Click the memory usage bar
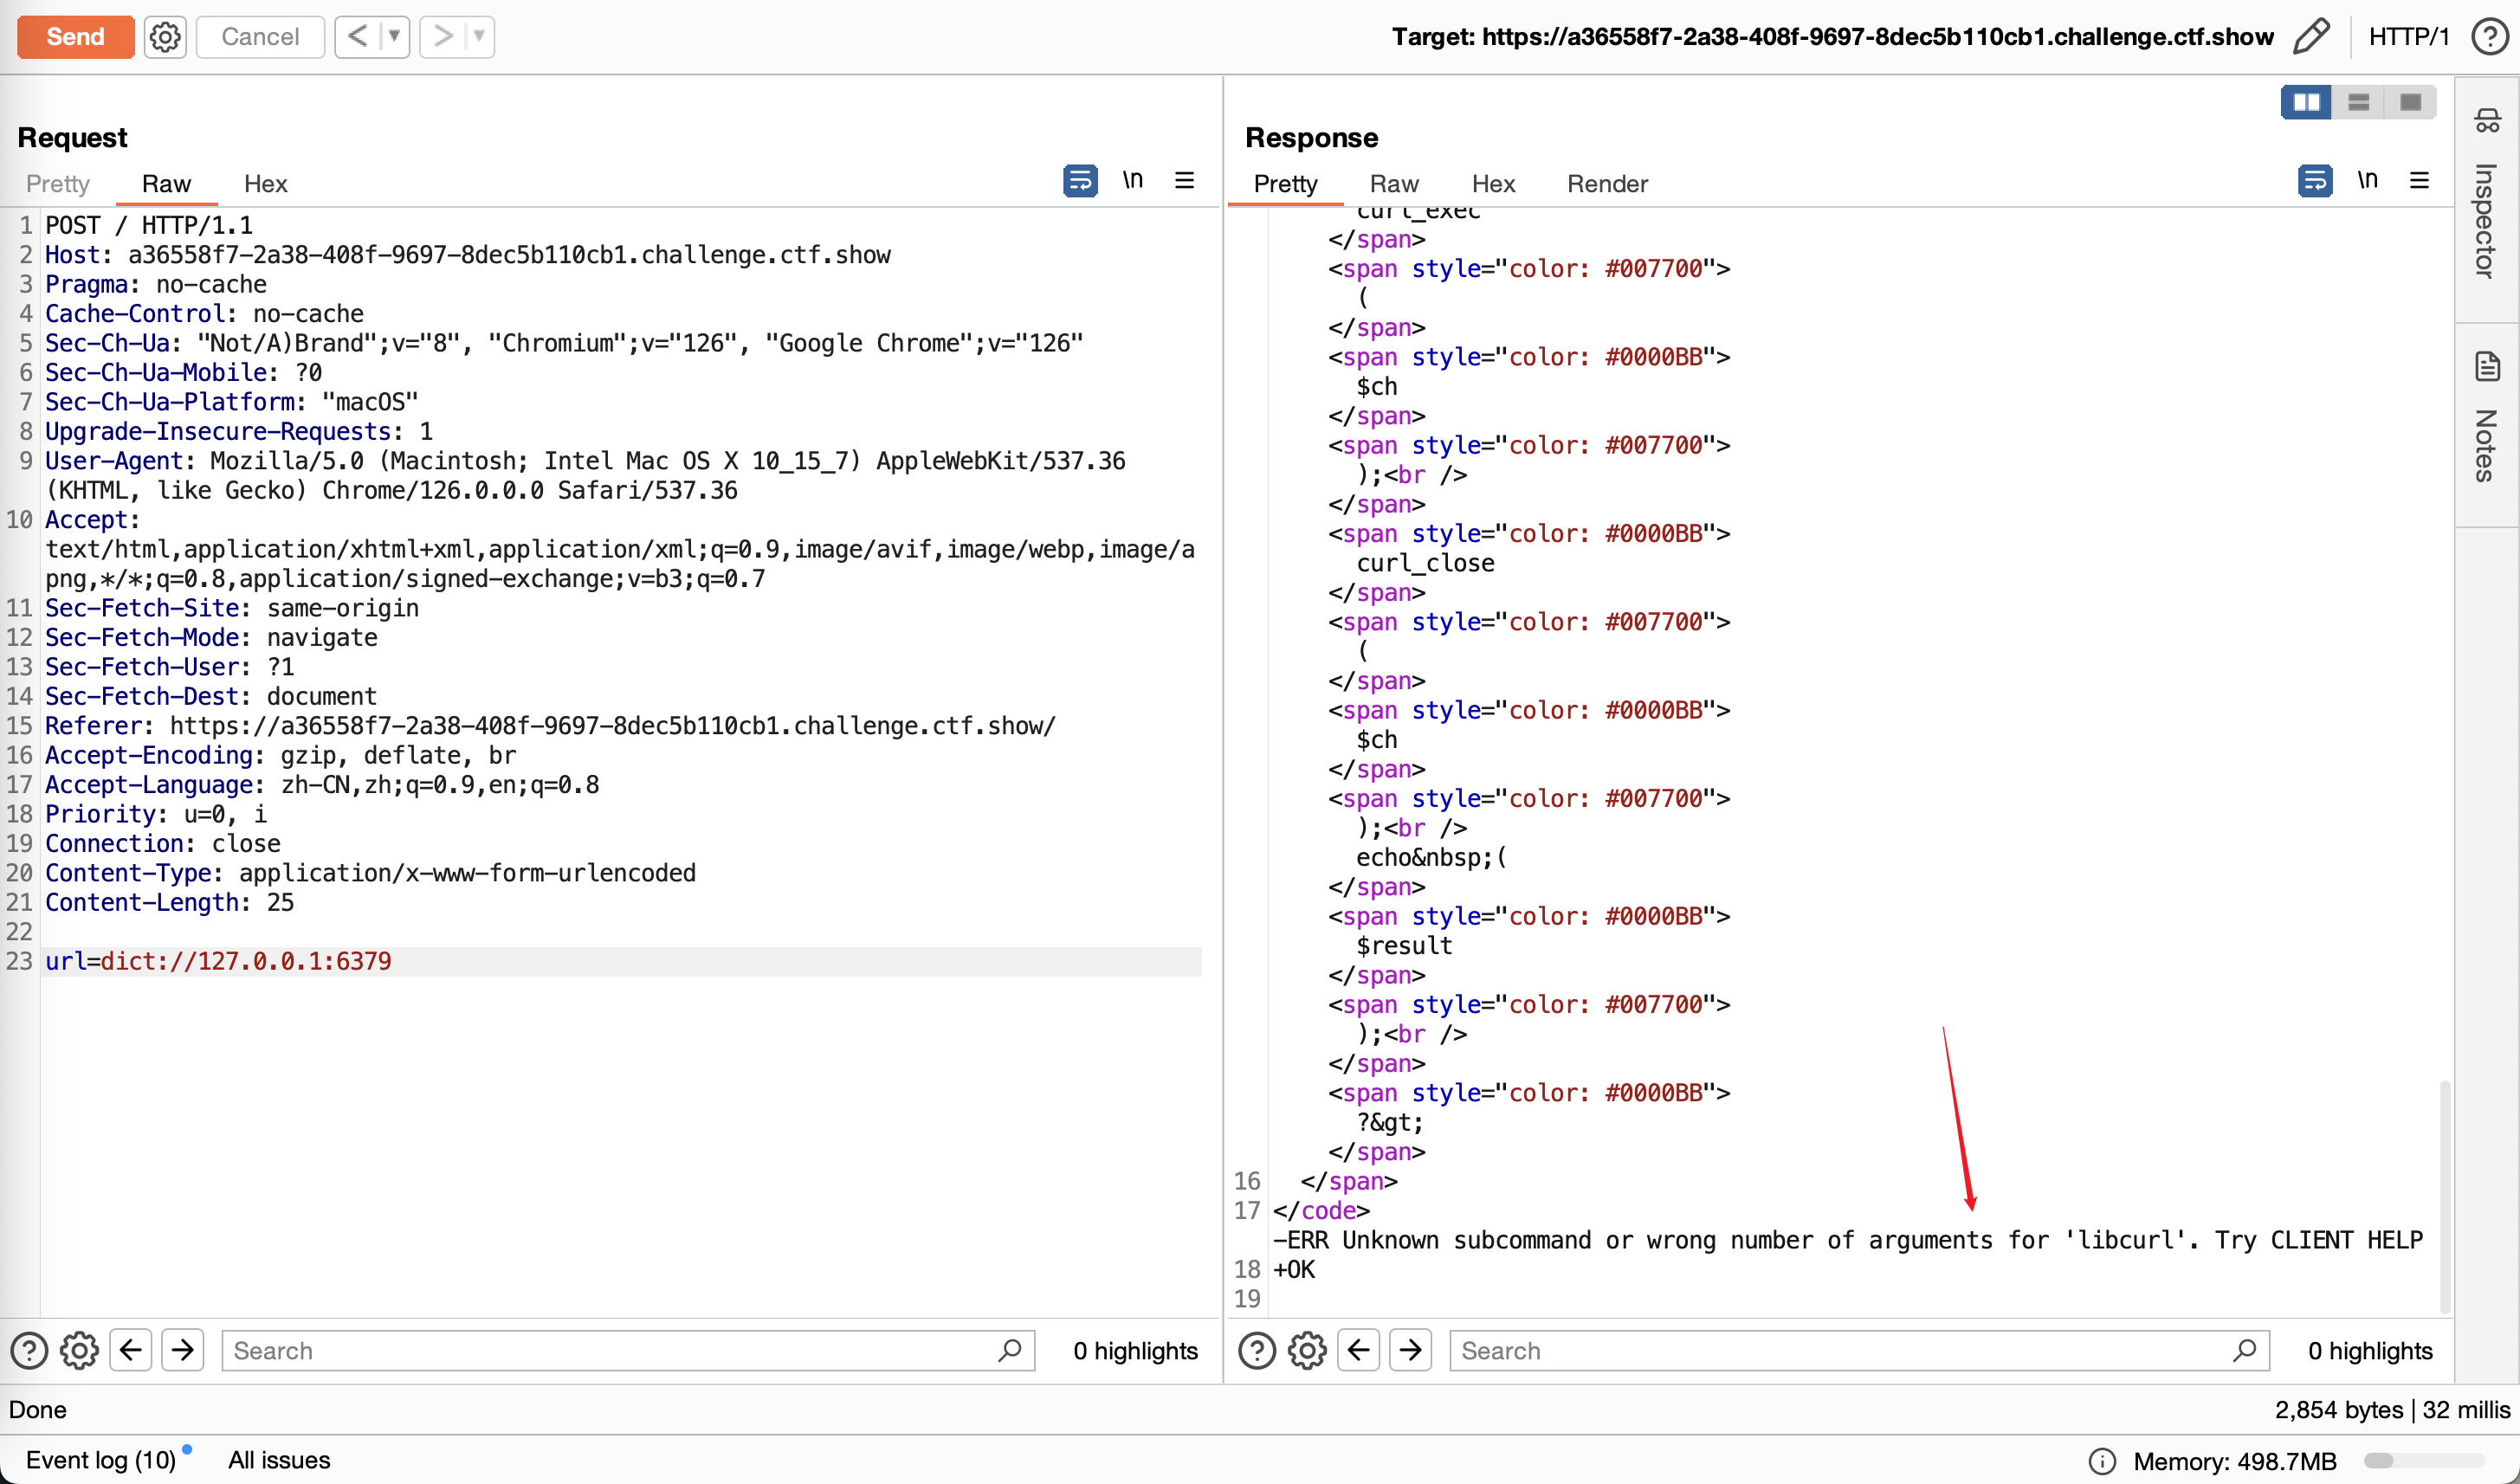Viewport: 2520px width, 1484px height. pyautogui.click(x=2425, y=1461)
